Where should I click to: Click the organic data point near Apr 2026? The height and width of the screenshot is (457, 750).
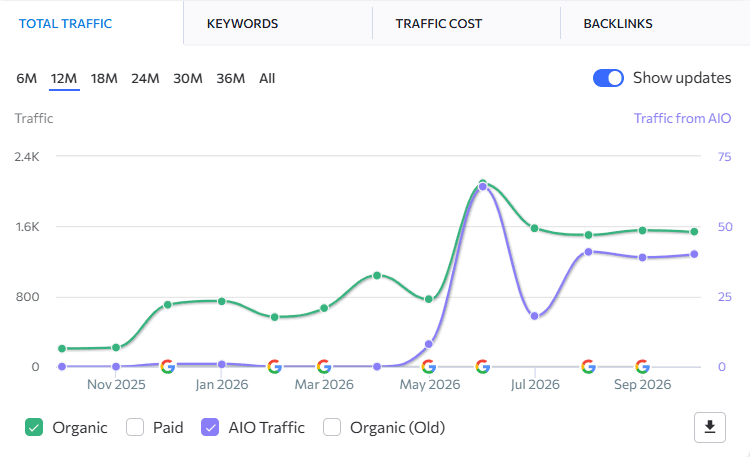click(x=377, y=275)
